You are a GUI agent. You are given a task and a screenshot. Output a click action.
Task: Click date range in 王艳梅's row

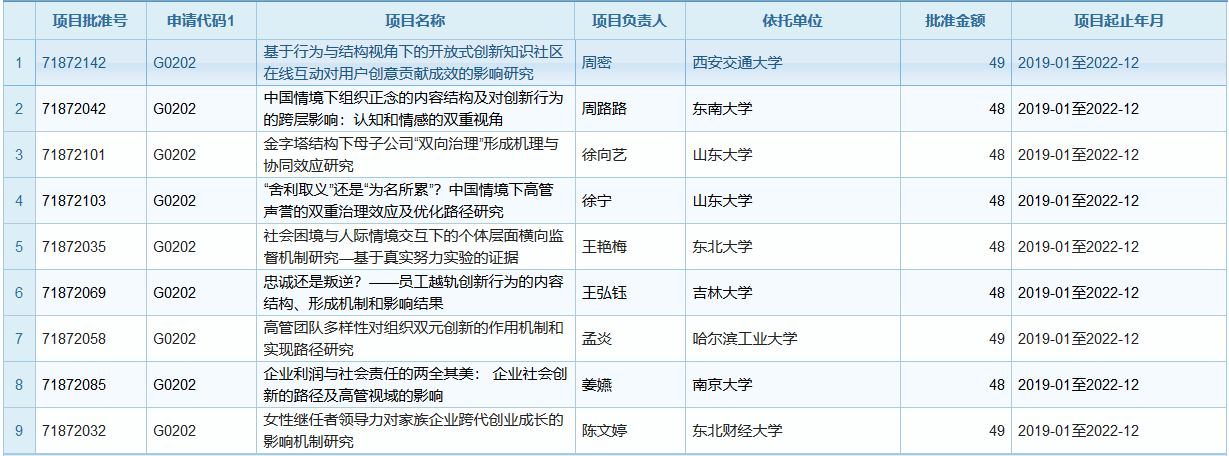click(x=1078, y=247)
